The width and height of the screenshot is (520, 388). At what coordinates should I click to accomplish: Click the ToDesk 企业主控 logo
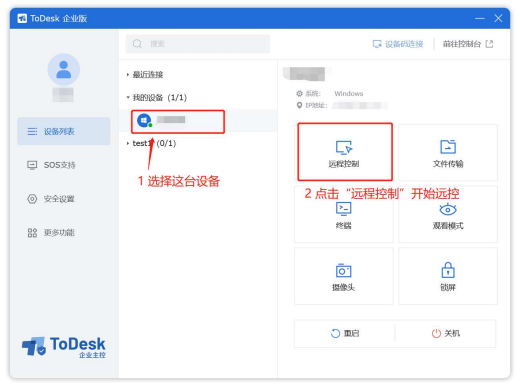pos(64,347)
